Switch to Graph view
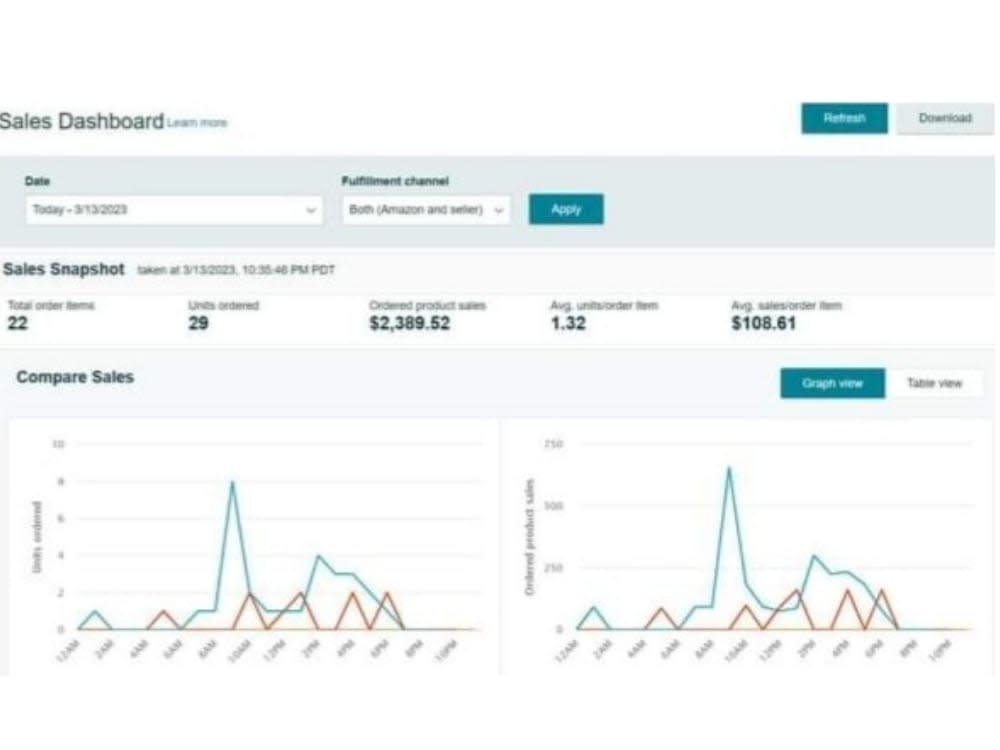Viewport: 1000px width, 750px height. pyautogui.click(x=832, y=383)
